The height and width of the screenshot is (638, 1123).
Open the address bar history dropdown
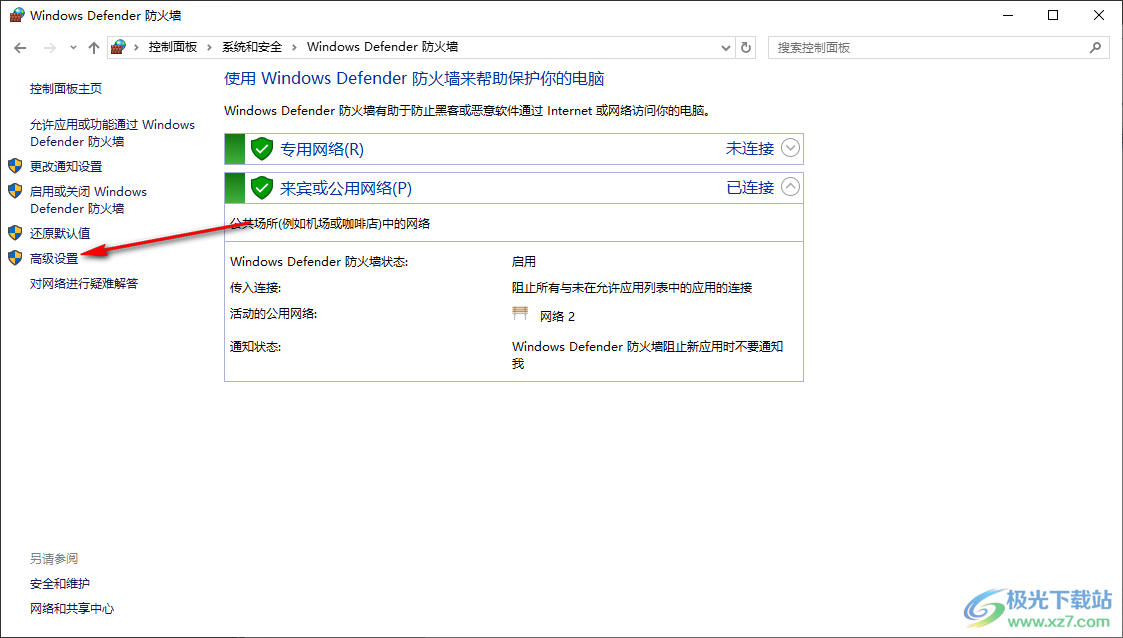click(x=726, y=48)
